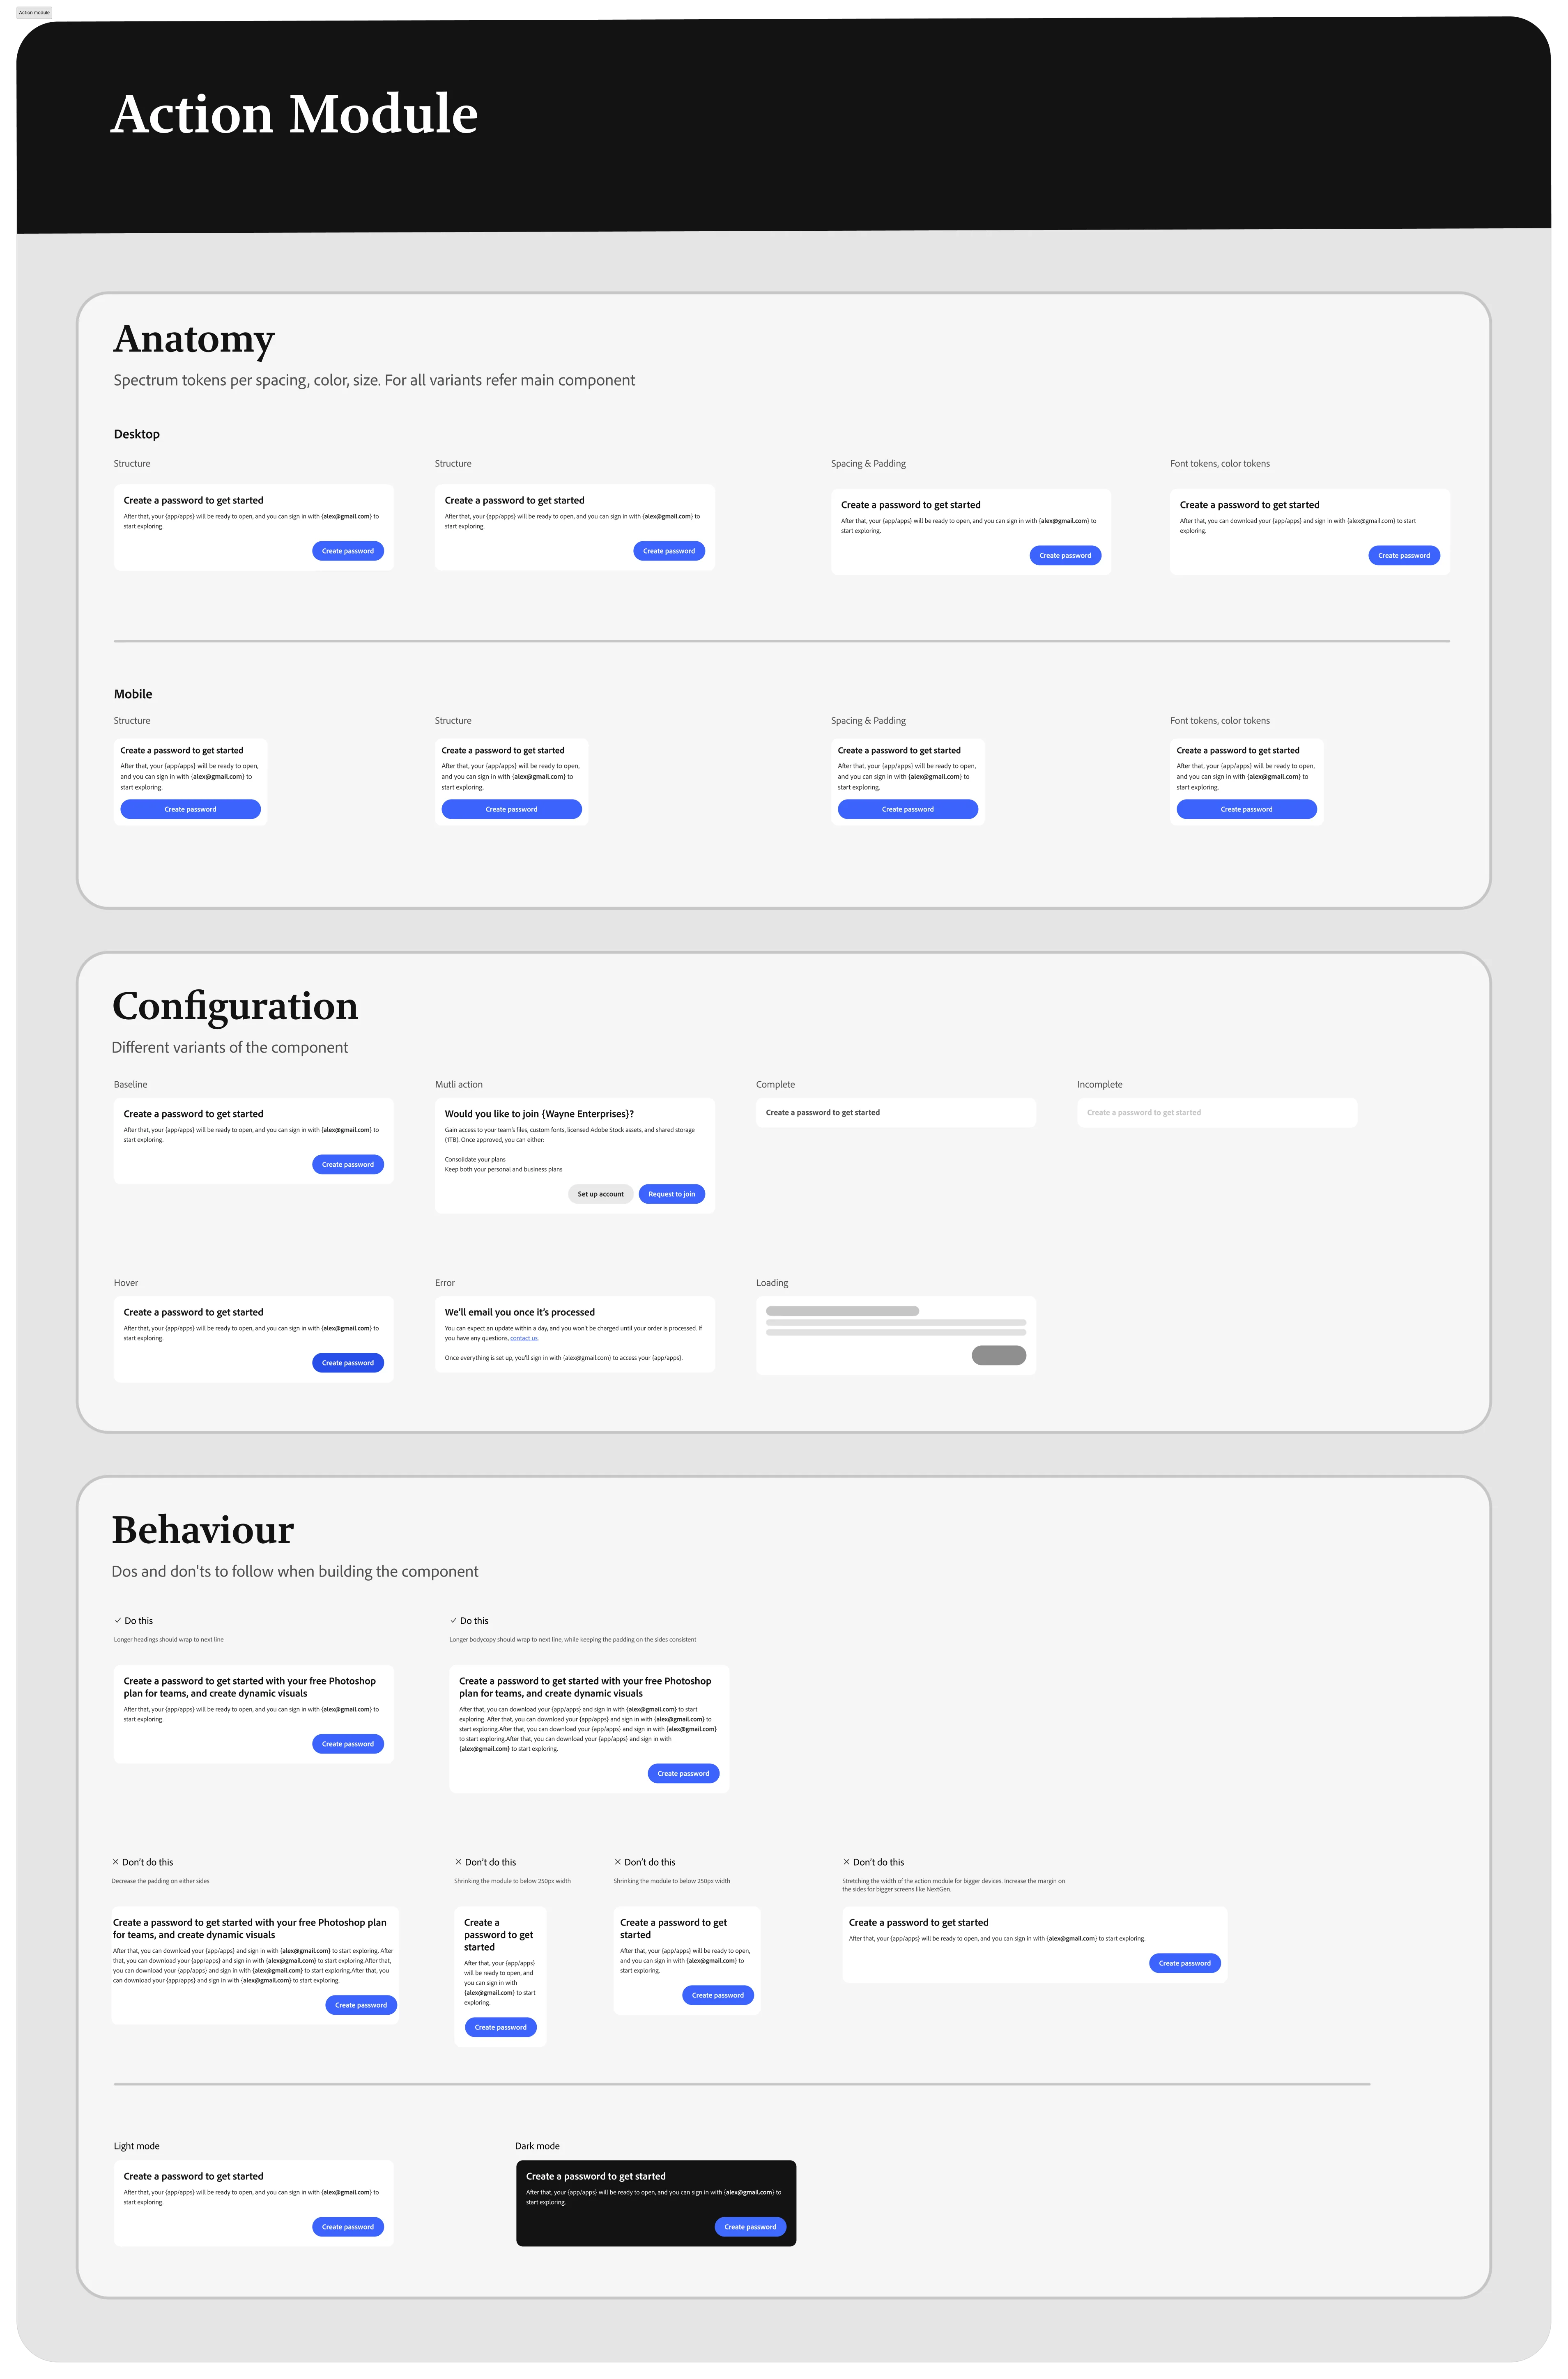Screen dimensions: 1568x2379
Task: Click the 'We'll email you once it's processed' heading
Action: [520, 1312]
